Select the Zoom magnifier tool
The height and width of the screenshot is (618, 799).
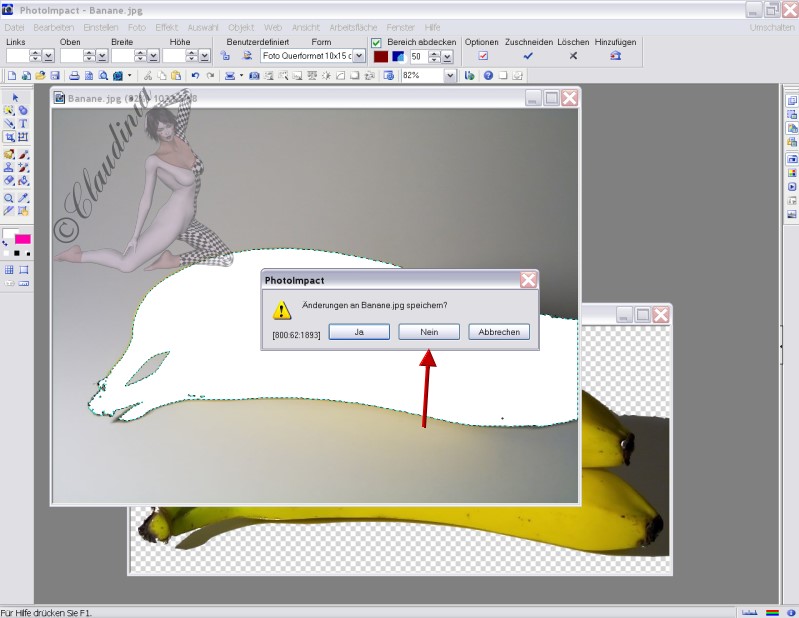coord(9,198)
